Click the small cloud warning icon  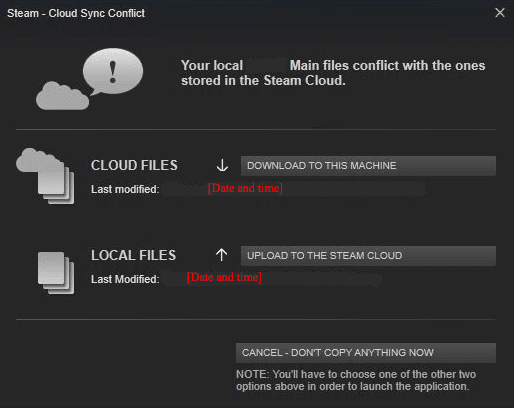(62, 96)
